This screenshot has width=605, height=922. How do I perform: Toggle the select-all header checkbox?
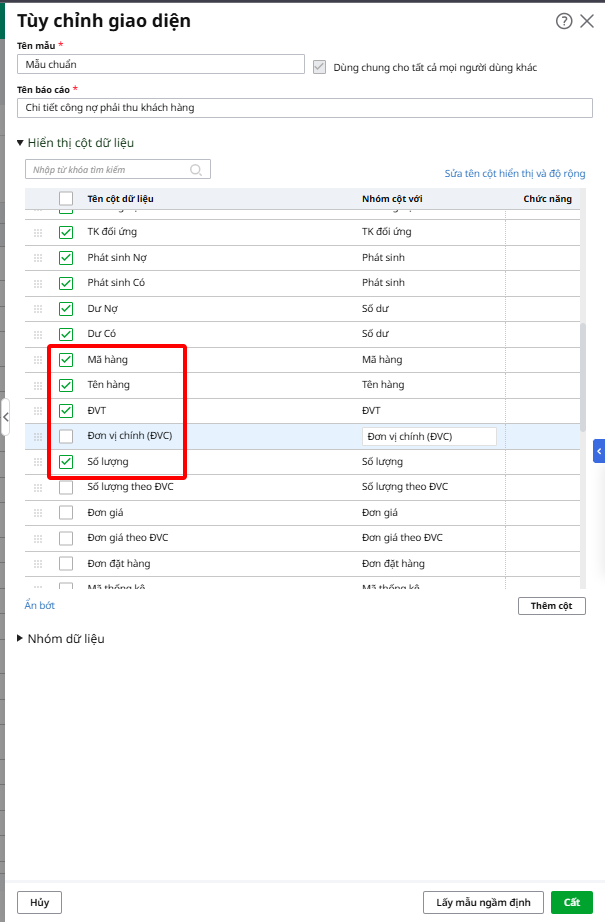66,199
